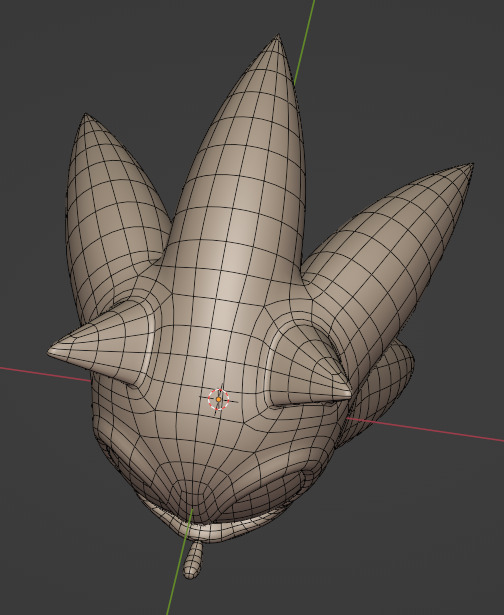Click the pointed tip of the left horizontal cone
This screenshot has width=504, height=615.
point(51,351)
